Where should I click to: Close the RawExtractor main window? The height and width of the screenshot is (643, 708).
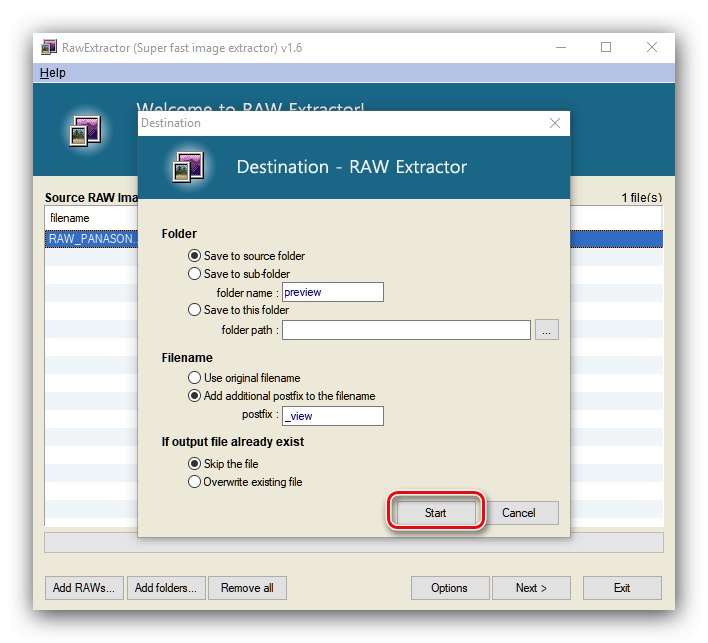tap(652, 47)
